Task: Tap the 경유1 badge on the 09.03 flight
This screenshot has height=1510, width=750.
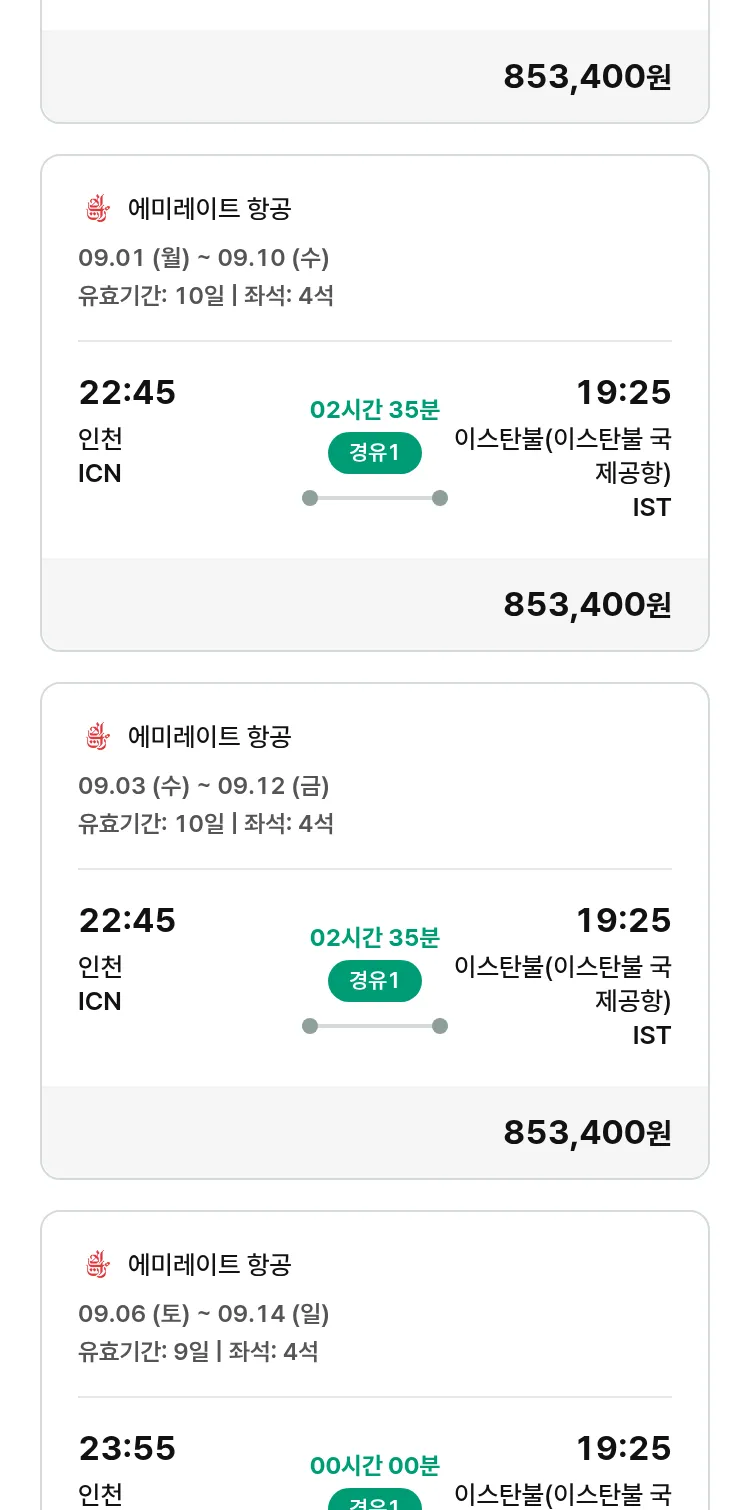Action: point(375,981)
